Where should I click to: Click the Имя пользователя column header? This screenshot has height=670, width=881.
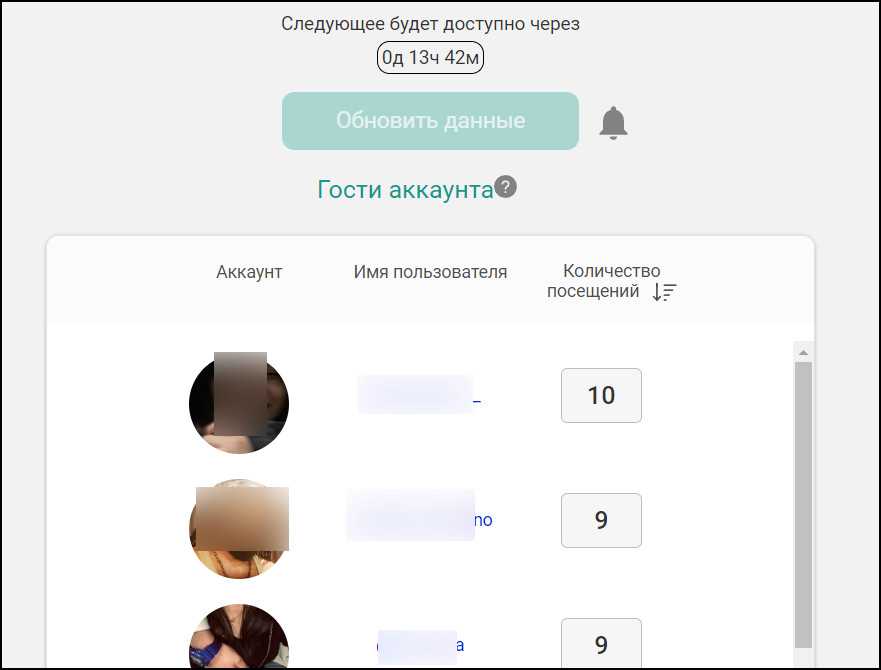430,272
